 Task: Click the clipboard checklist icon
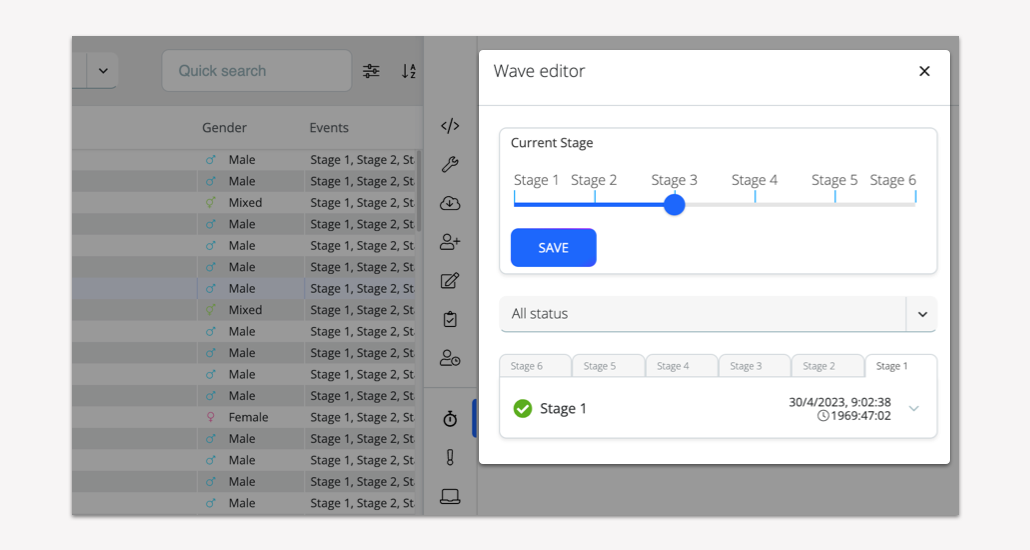(450, 319)
